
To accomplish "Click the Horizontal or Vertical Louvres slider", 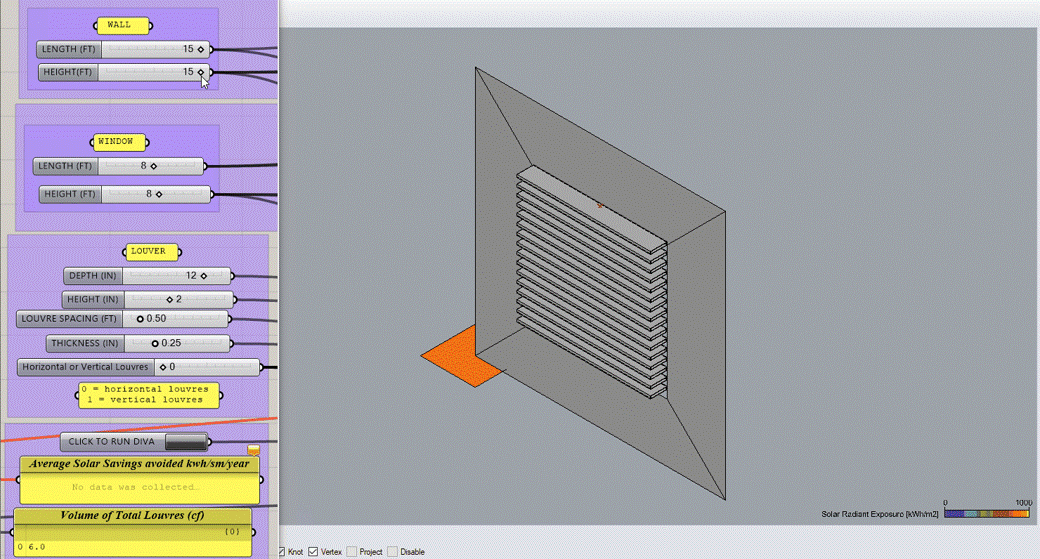I will pyautogui.click(x=139, y=367).
